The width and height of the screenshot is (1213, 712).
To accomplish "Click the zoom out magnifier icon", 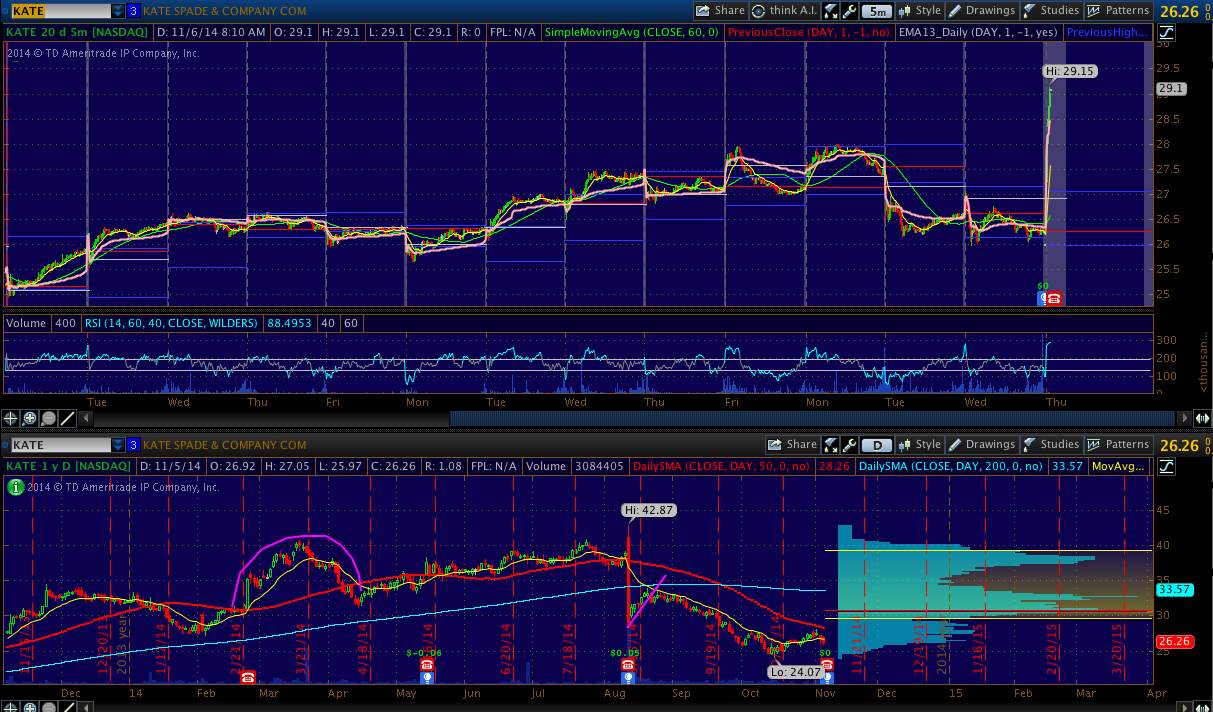I will tap(49, 418).
